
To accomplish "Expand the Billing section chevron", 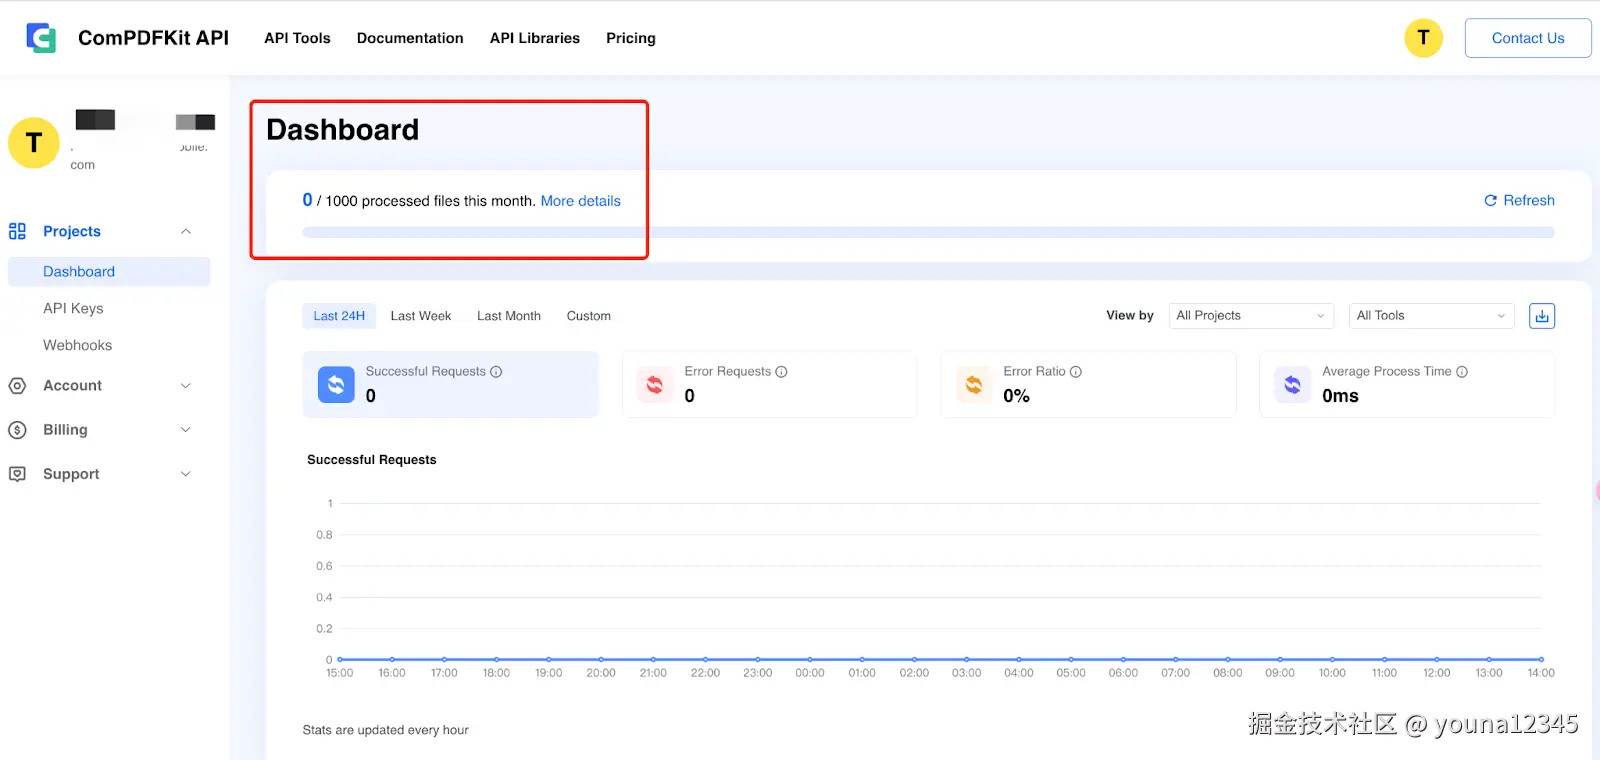I will tap(186, 430).
